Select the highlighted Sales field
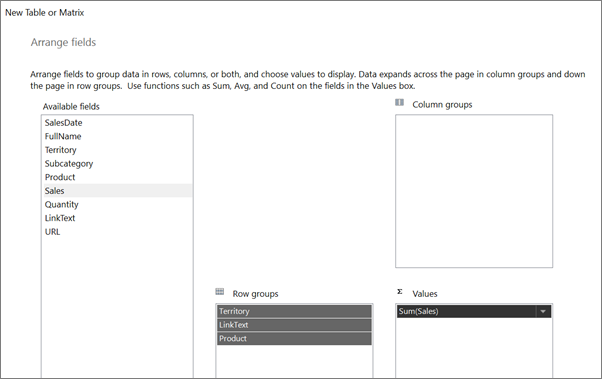 pos(117,191)
